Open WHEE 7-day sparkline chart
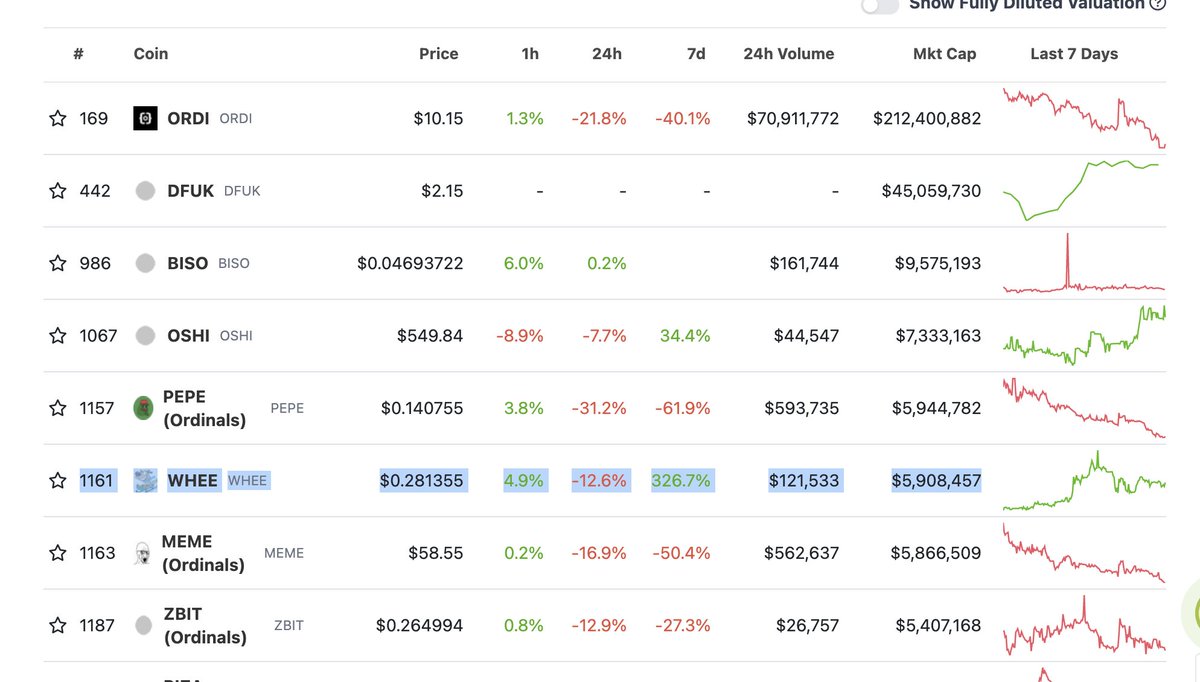 point(1084,480)
